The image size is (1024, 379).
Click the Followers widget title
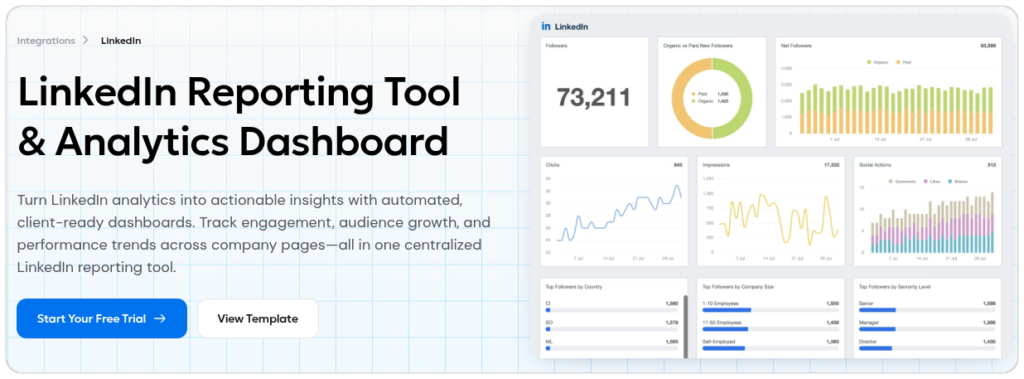point(556,46)
